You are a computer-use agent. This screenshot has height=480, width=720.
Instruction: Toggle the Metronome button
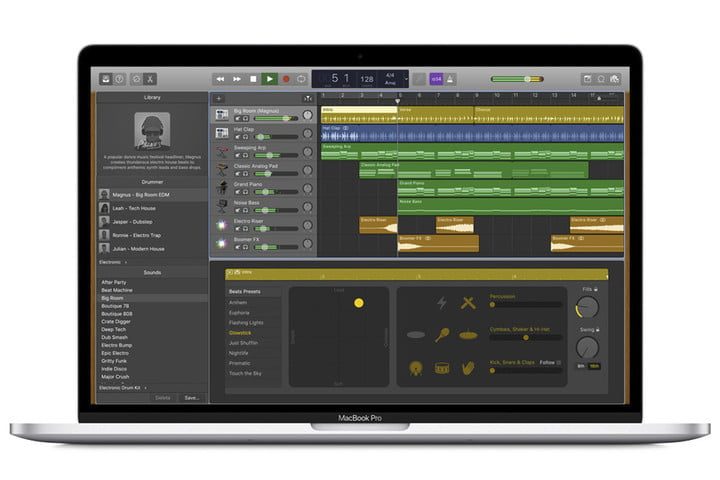450,79
